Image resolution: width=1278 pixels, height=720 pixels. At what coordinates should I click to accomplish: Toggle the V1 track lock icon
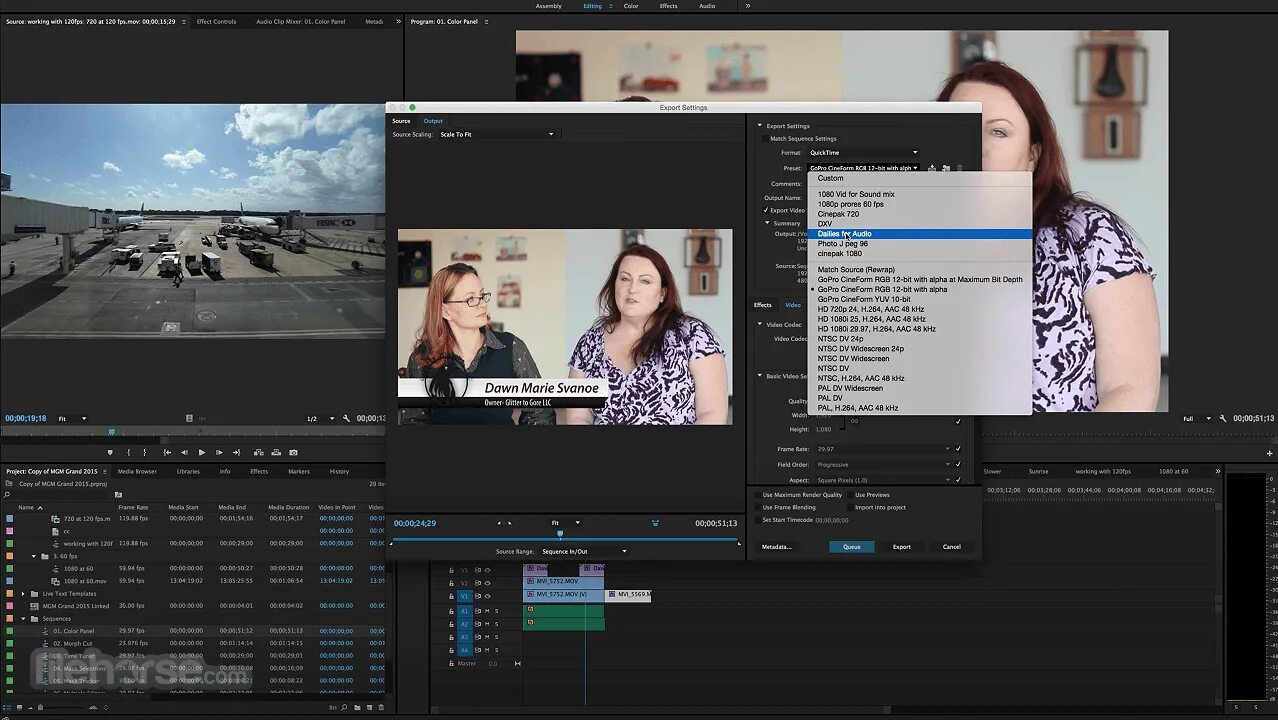tap(451, 596)
